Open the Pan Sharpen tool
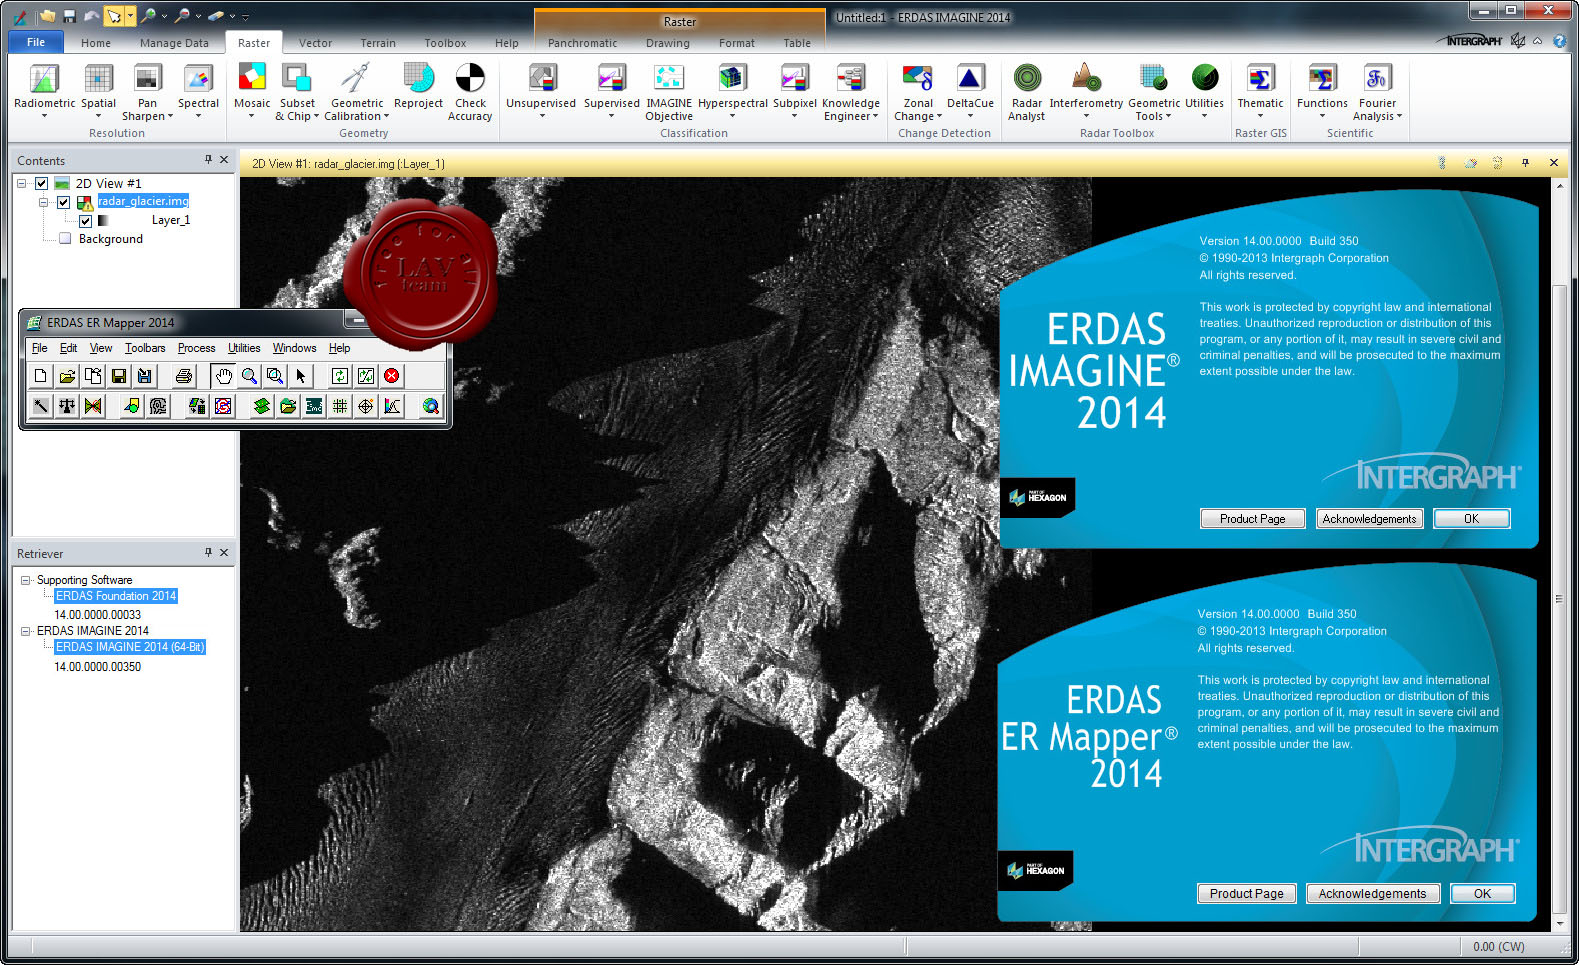1579x965 pixels. (147, 90)
